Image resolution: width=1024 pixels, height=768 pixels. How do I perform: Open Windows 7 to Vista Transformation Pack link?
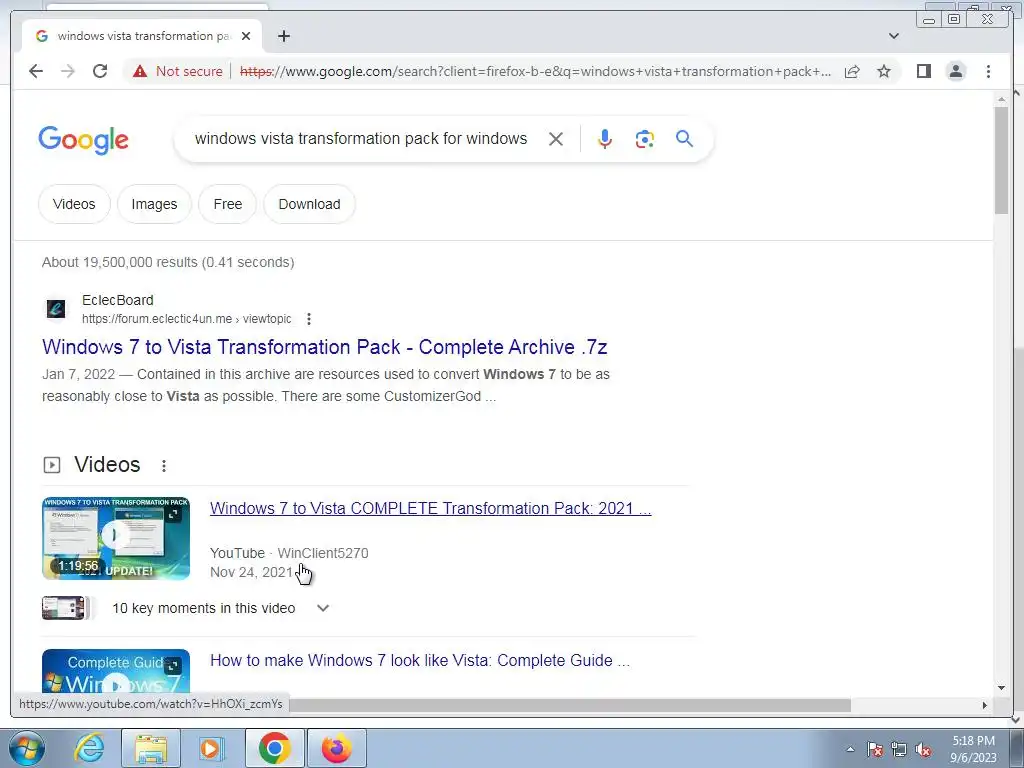coord(325,347)
